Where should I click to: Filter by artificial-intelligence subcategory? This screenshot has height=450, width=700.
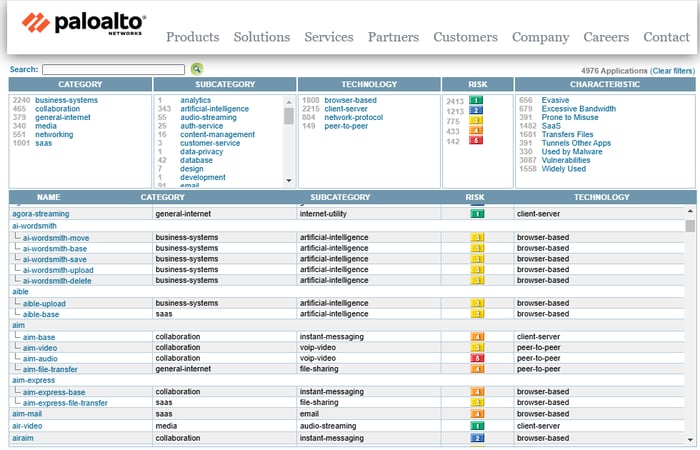214,109
